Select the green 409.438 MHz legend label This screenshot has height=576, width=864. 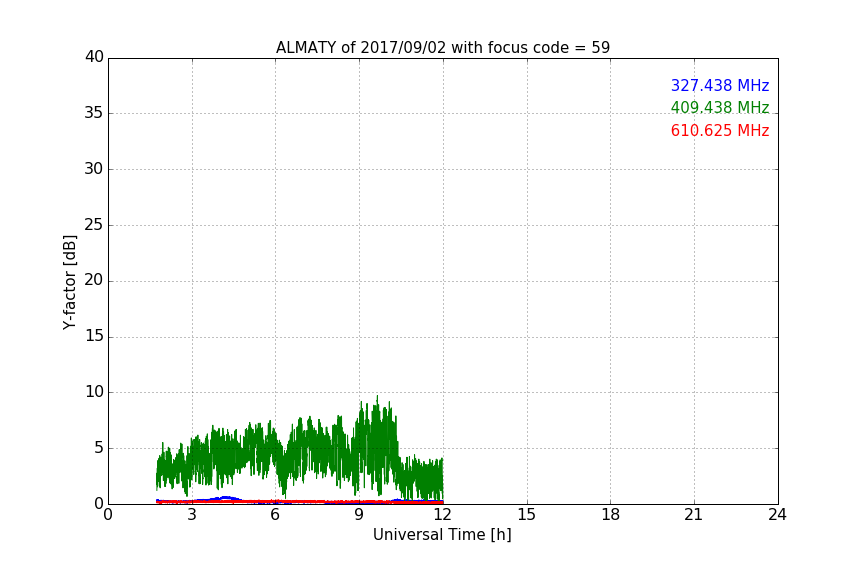pos(720,107)
